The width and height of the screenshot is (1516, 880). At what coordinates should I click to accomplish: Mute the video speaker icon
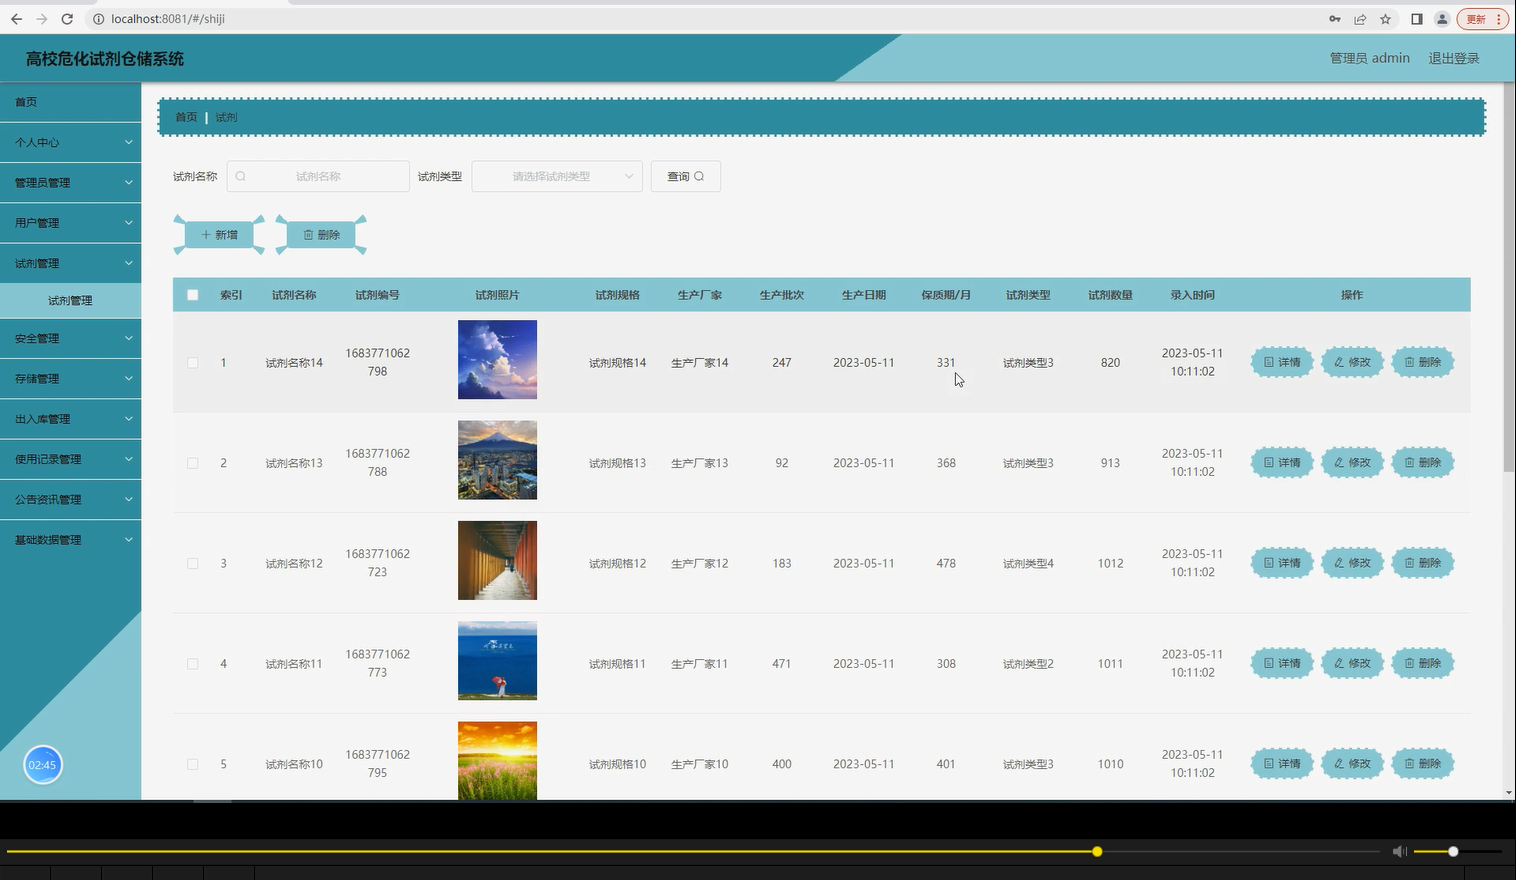pos(1399,851)
